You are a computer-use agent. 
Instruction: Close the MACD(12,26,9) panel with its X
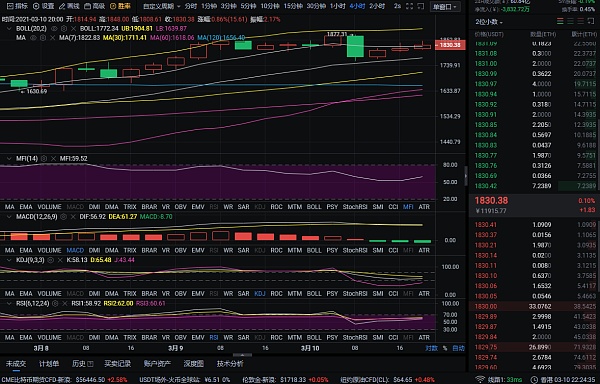pos(73,216)
